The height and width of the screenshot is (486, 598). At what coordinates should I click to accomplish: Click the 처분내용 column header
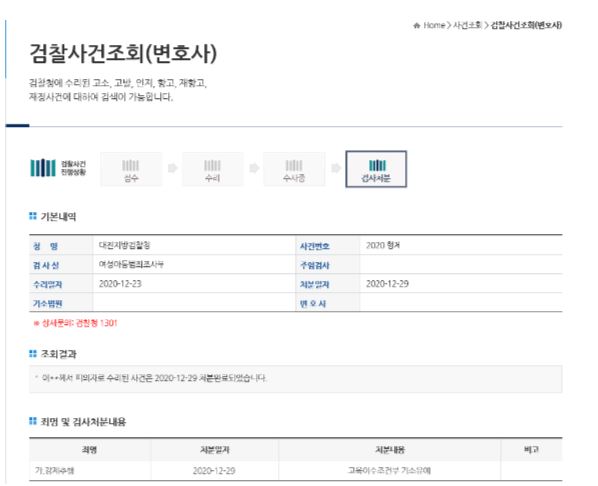390,450
